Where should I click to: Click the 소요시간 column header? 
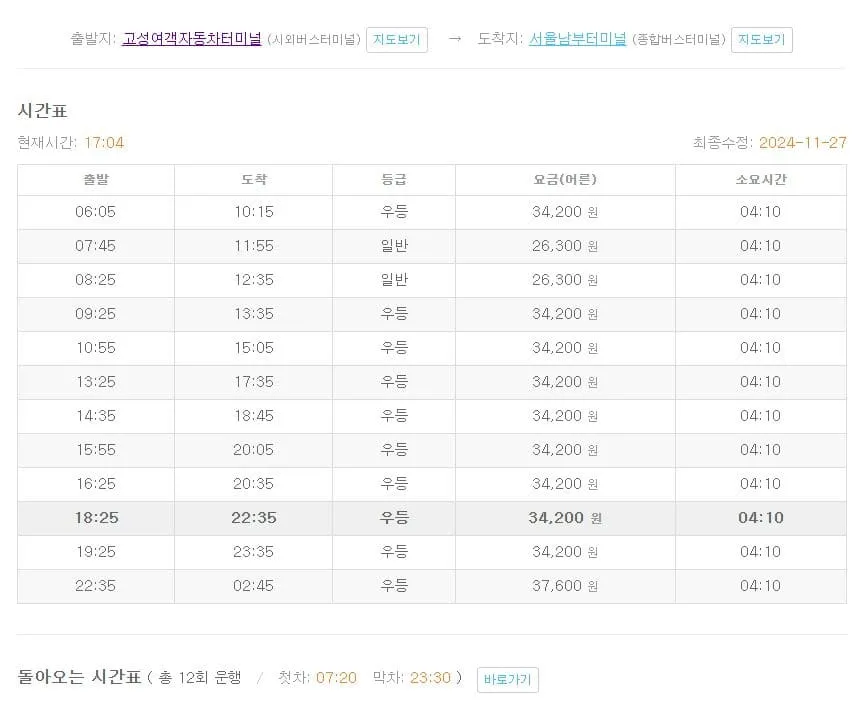(x=761, y=179)
